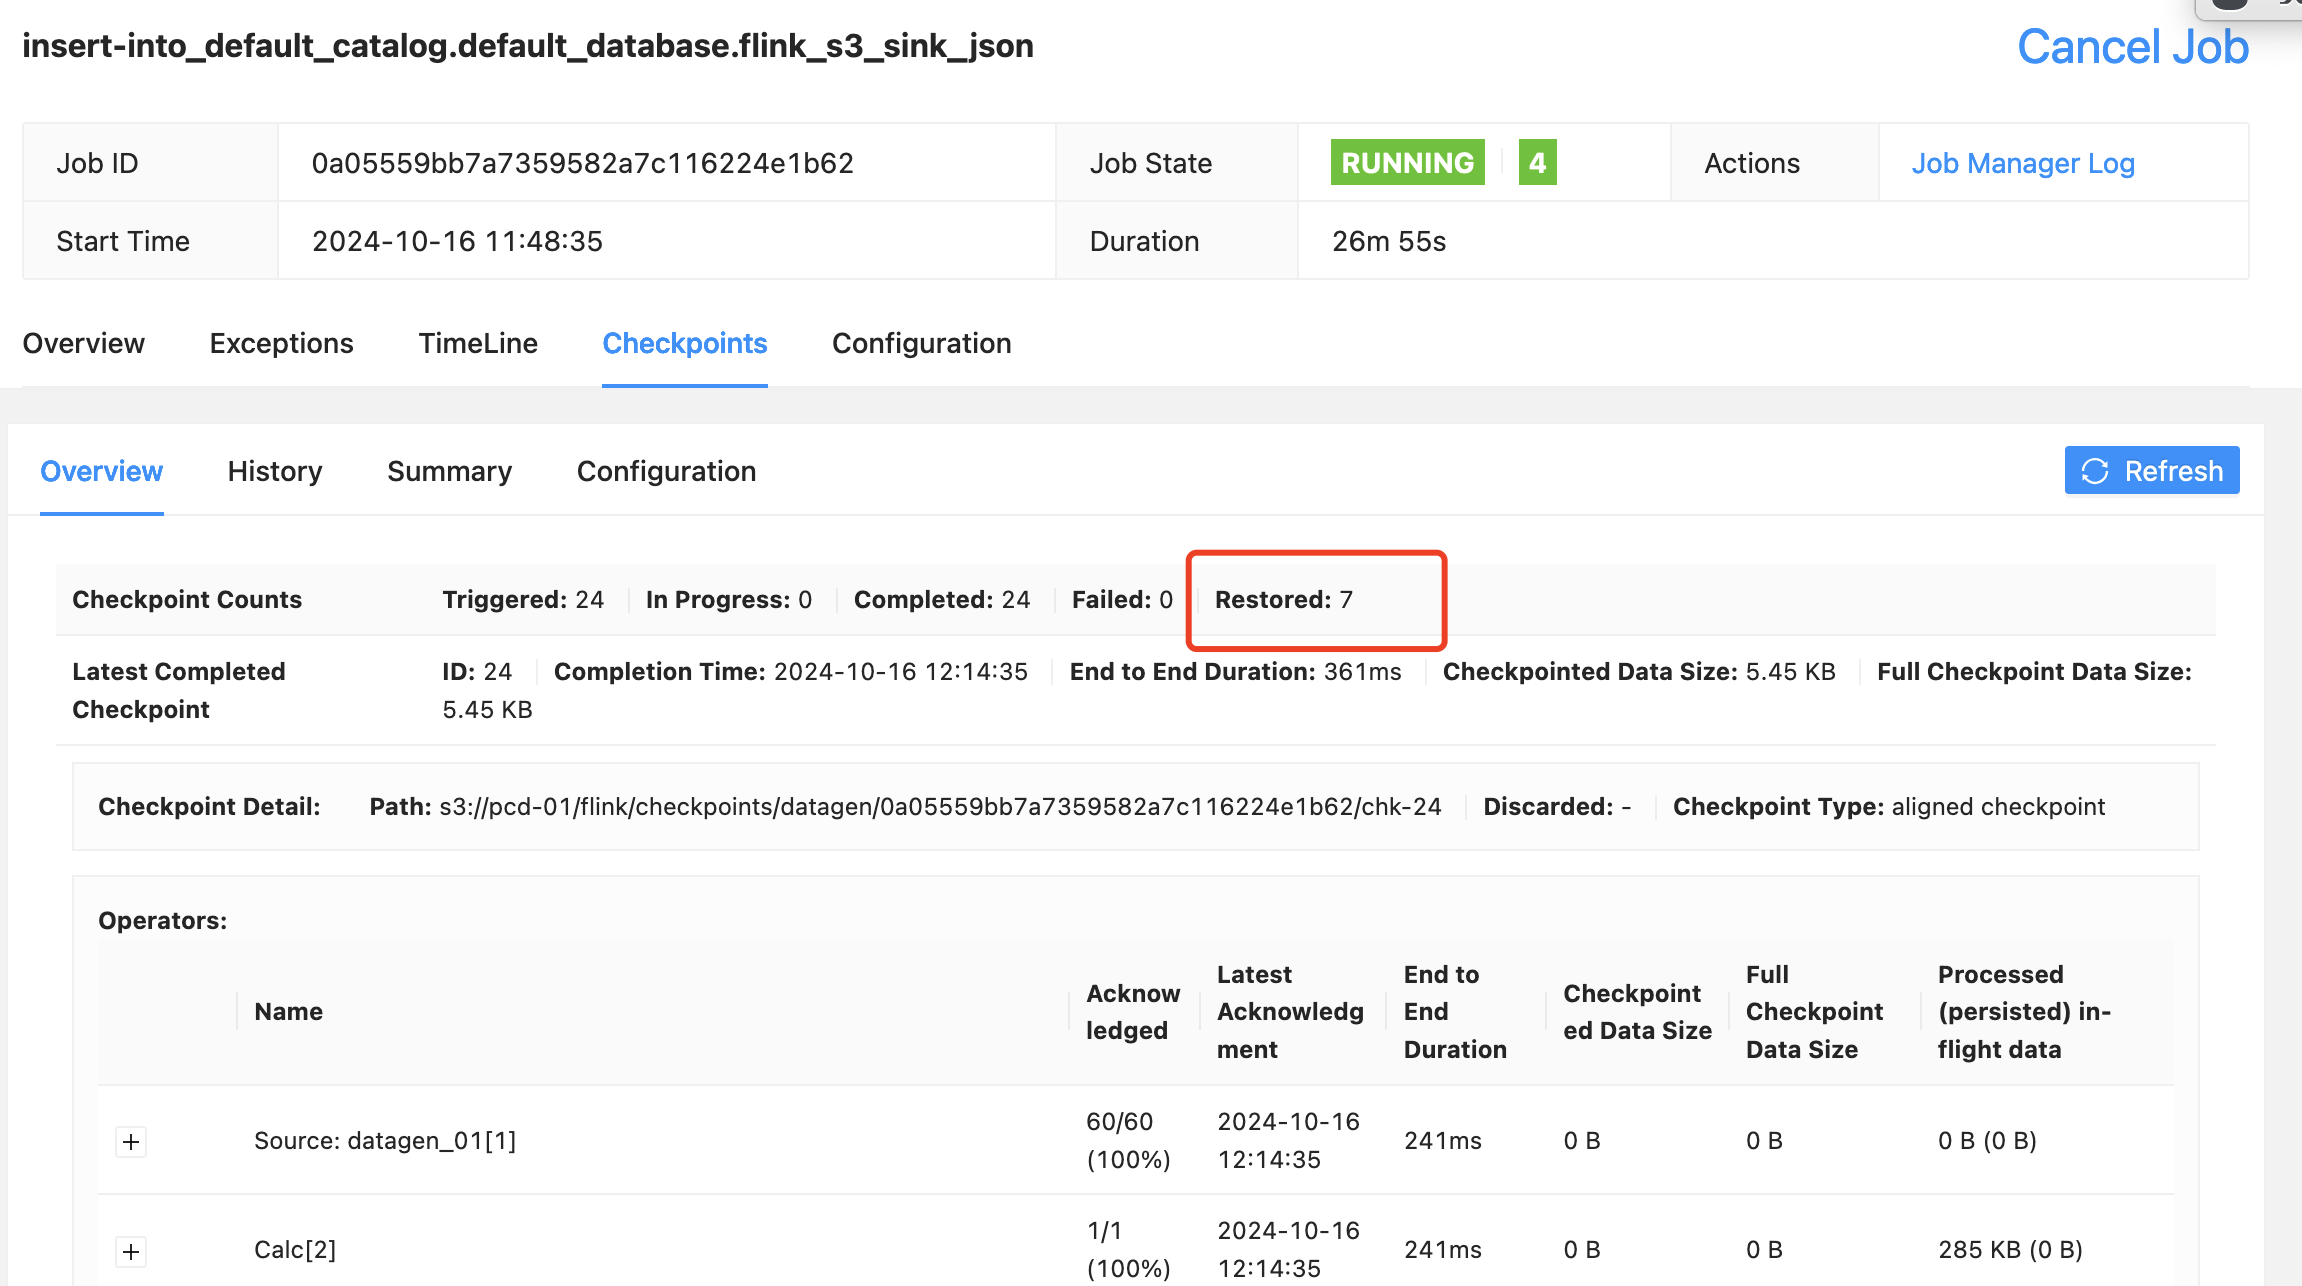The image size is (2302, 1286).
Task: Click the Name column header
Action: (288, 1012)
